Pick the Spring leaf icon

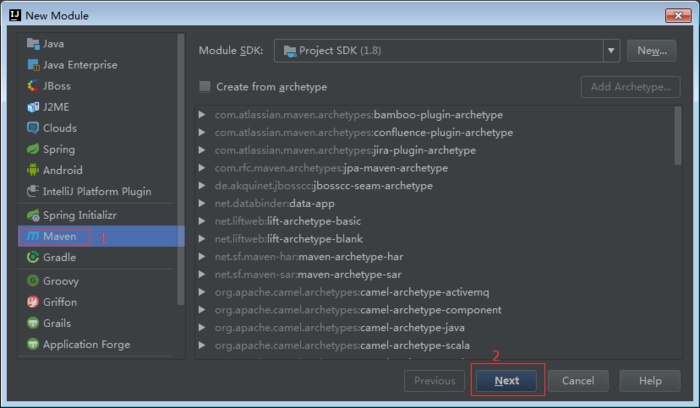[33, 149]
